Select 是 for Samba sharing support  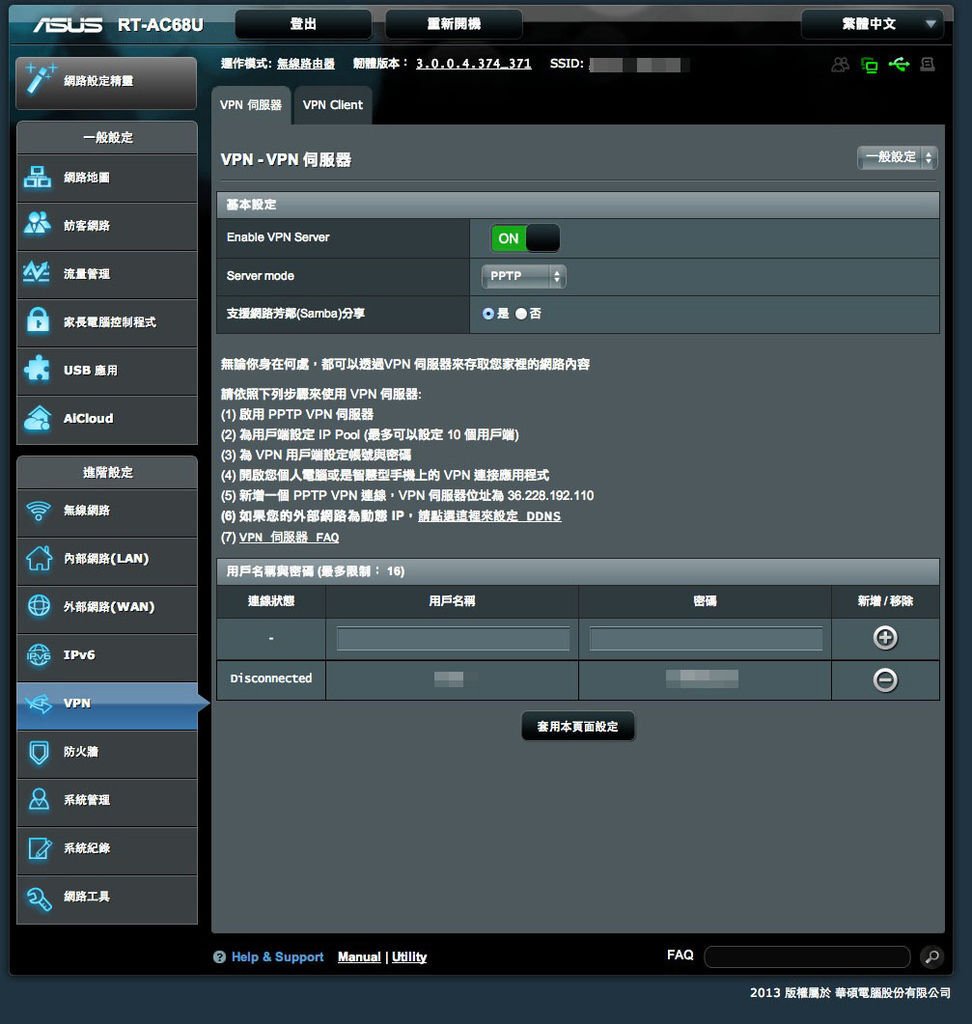488,313
